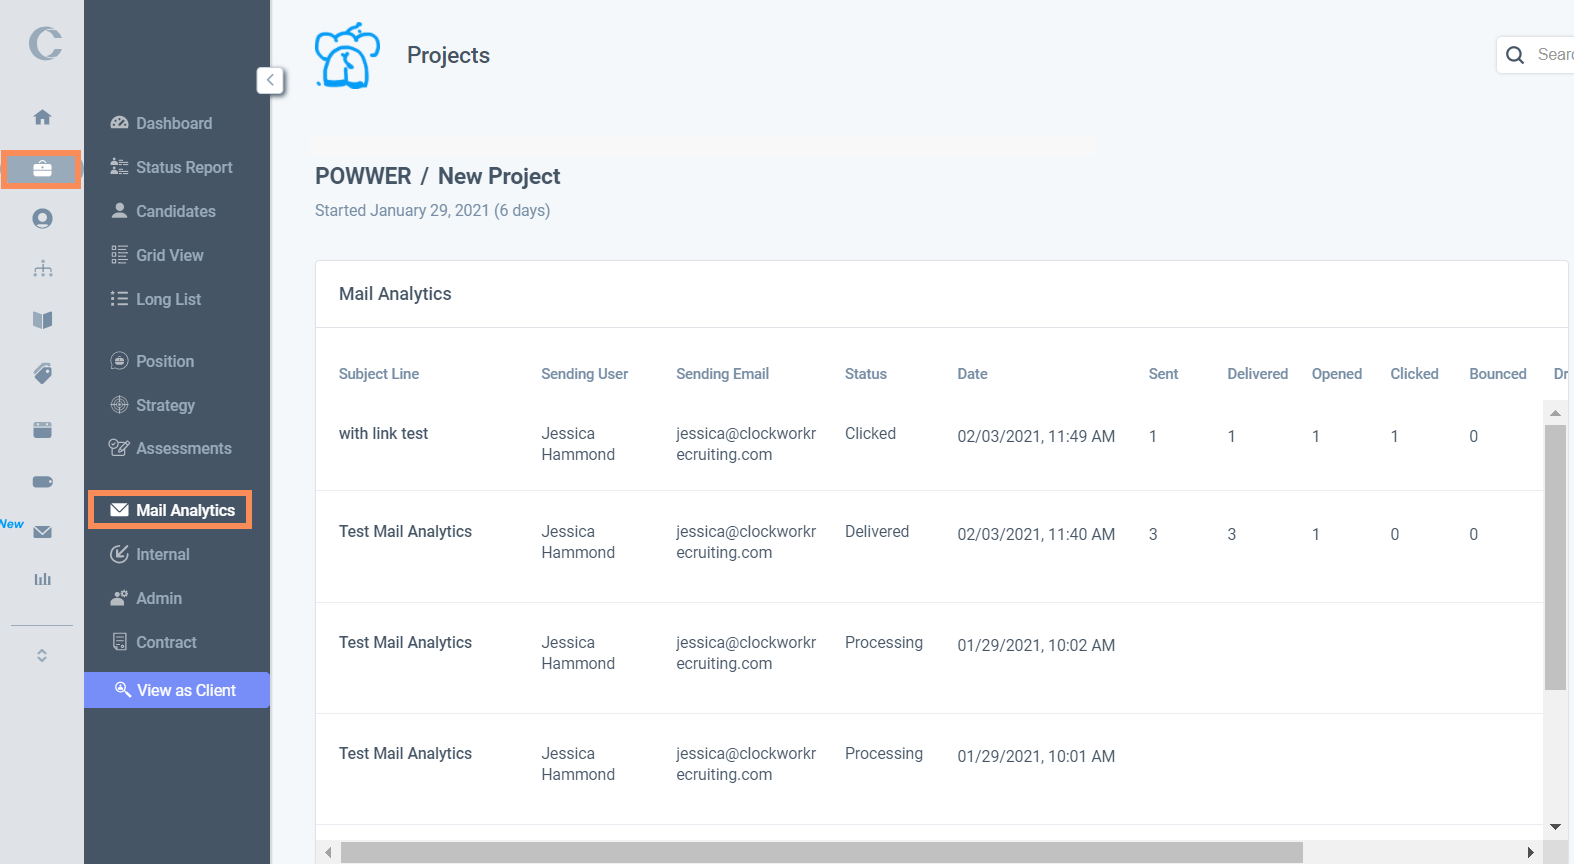Click the search magnifier icon
The height and width of the screenshot is (864, 1574).
(1515, 55)
